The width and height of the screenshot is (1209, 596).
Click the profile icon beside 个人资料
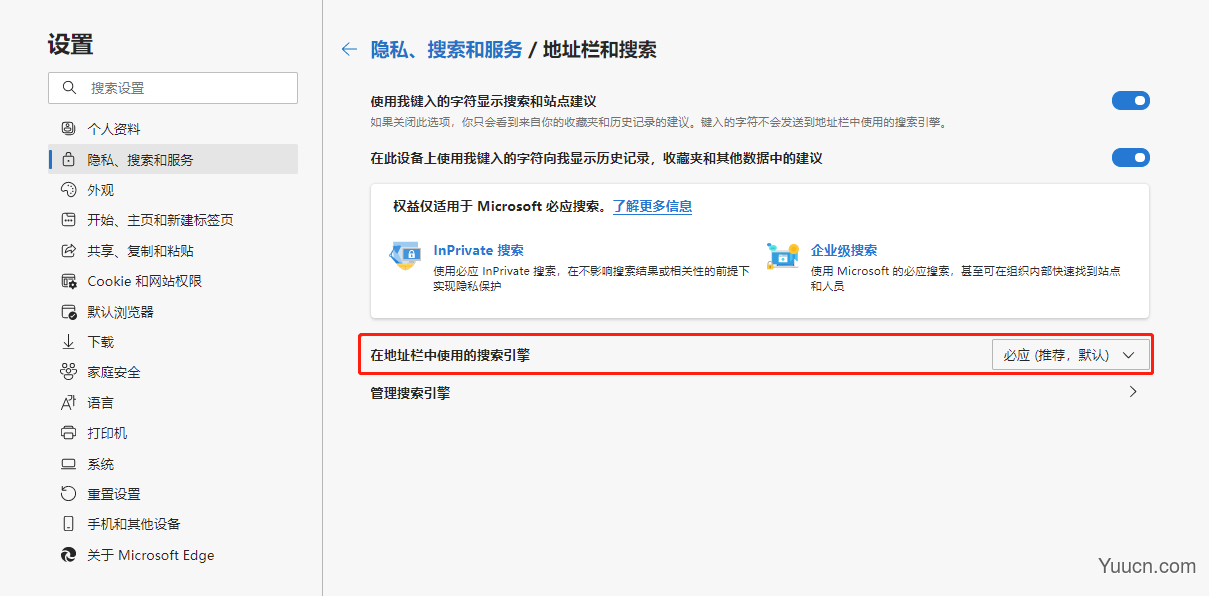click(x=68, y=129)
